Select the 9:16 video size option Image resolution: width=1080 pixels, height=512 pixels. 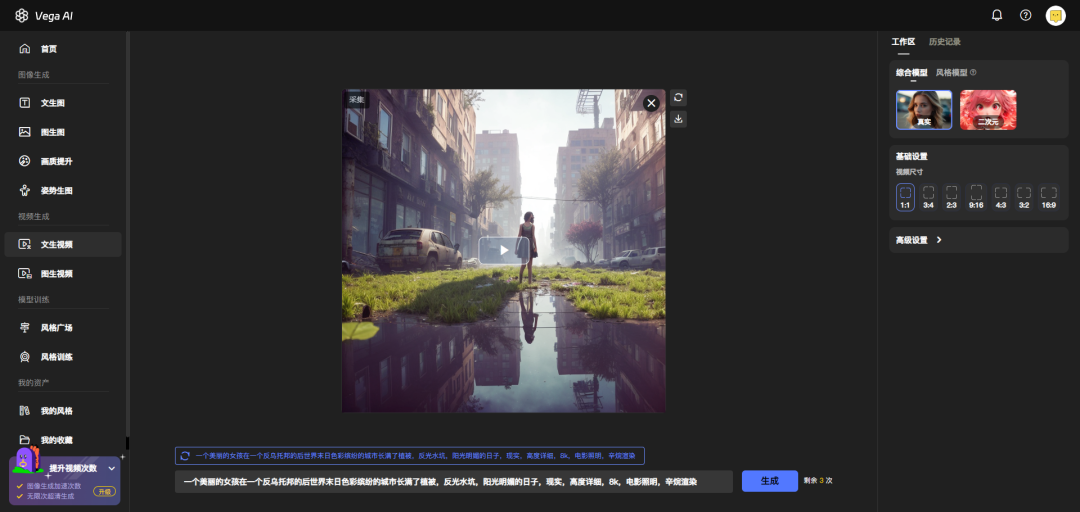click(976, 196)
